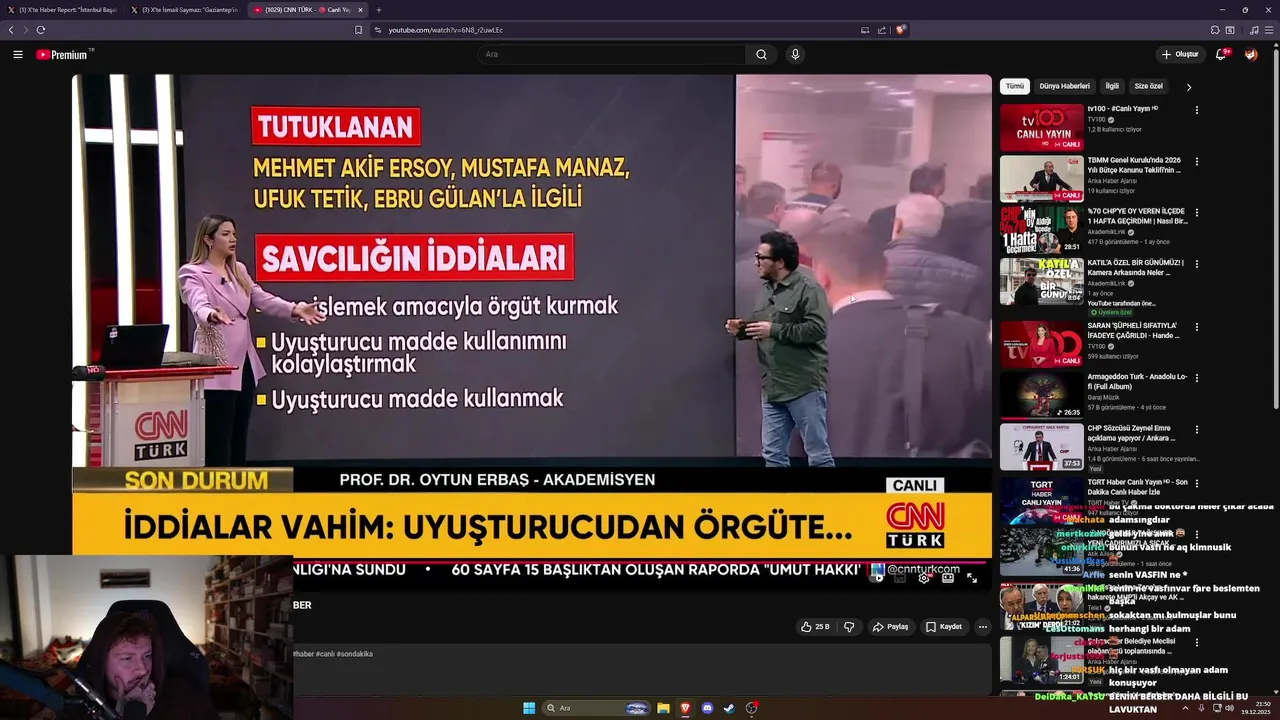Enter fullscreen on the video player
The height and width of the screenshot is (720, 1280).
[972, 578]
